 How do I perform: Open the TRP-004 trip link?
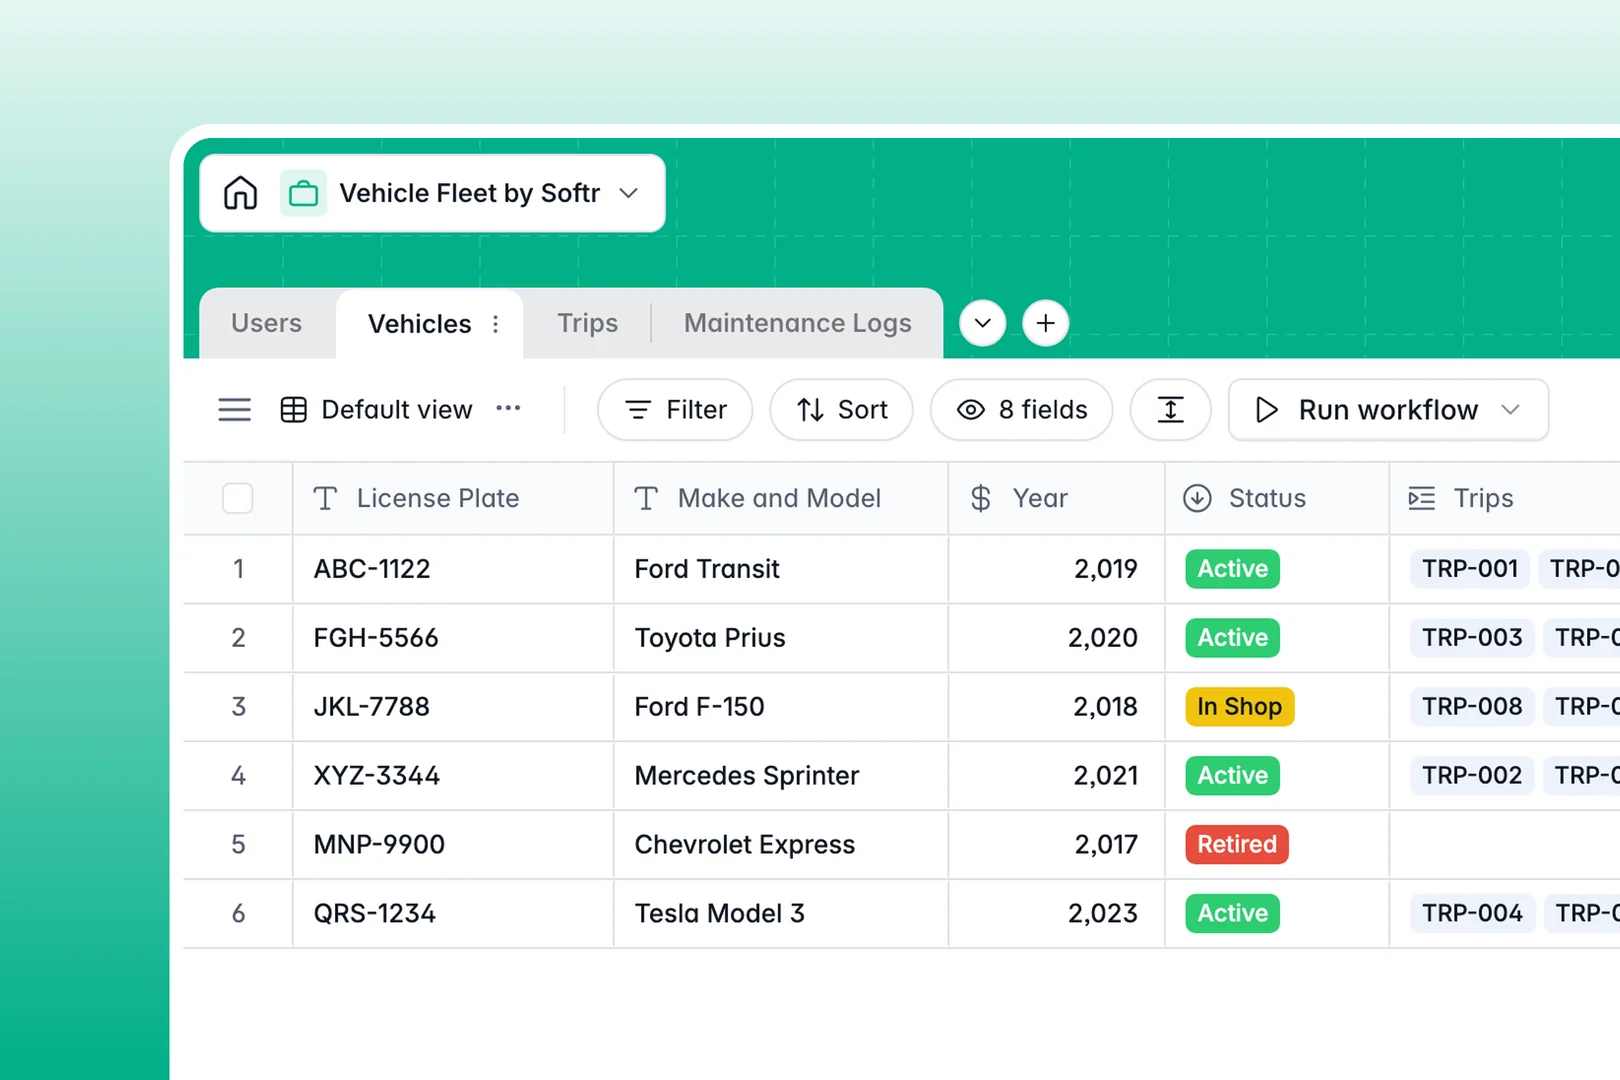(1472, 914)
